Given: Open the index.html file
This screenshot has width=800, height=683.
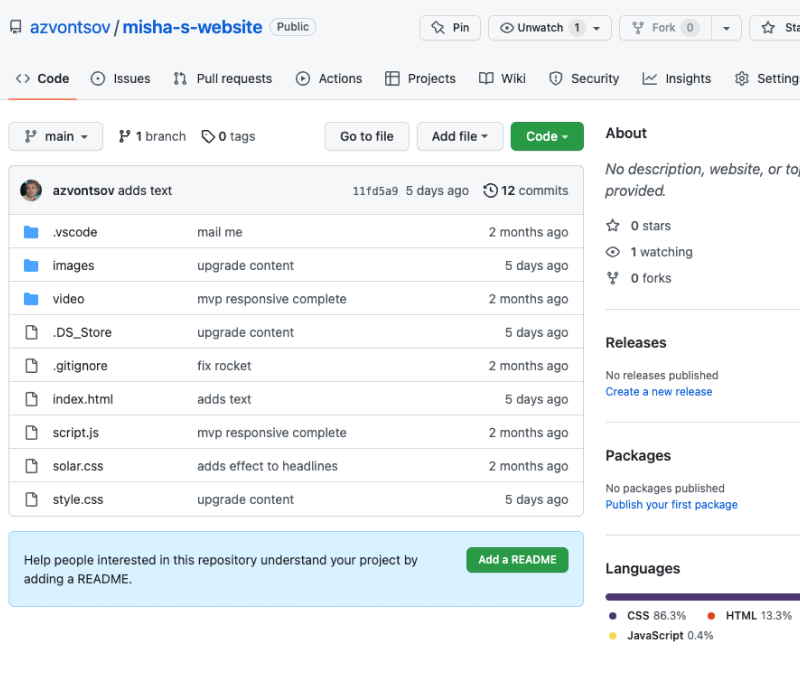Looking at the screenshot, I should point(83,399).
